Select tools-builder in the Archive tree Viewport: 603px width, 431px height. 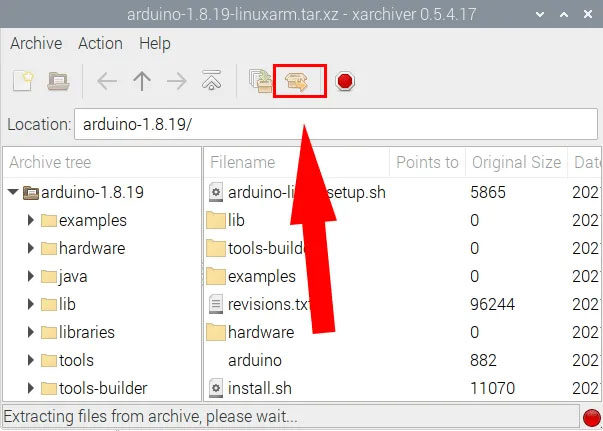[103, 389]
